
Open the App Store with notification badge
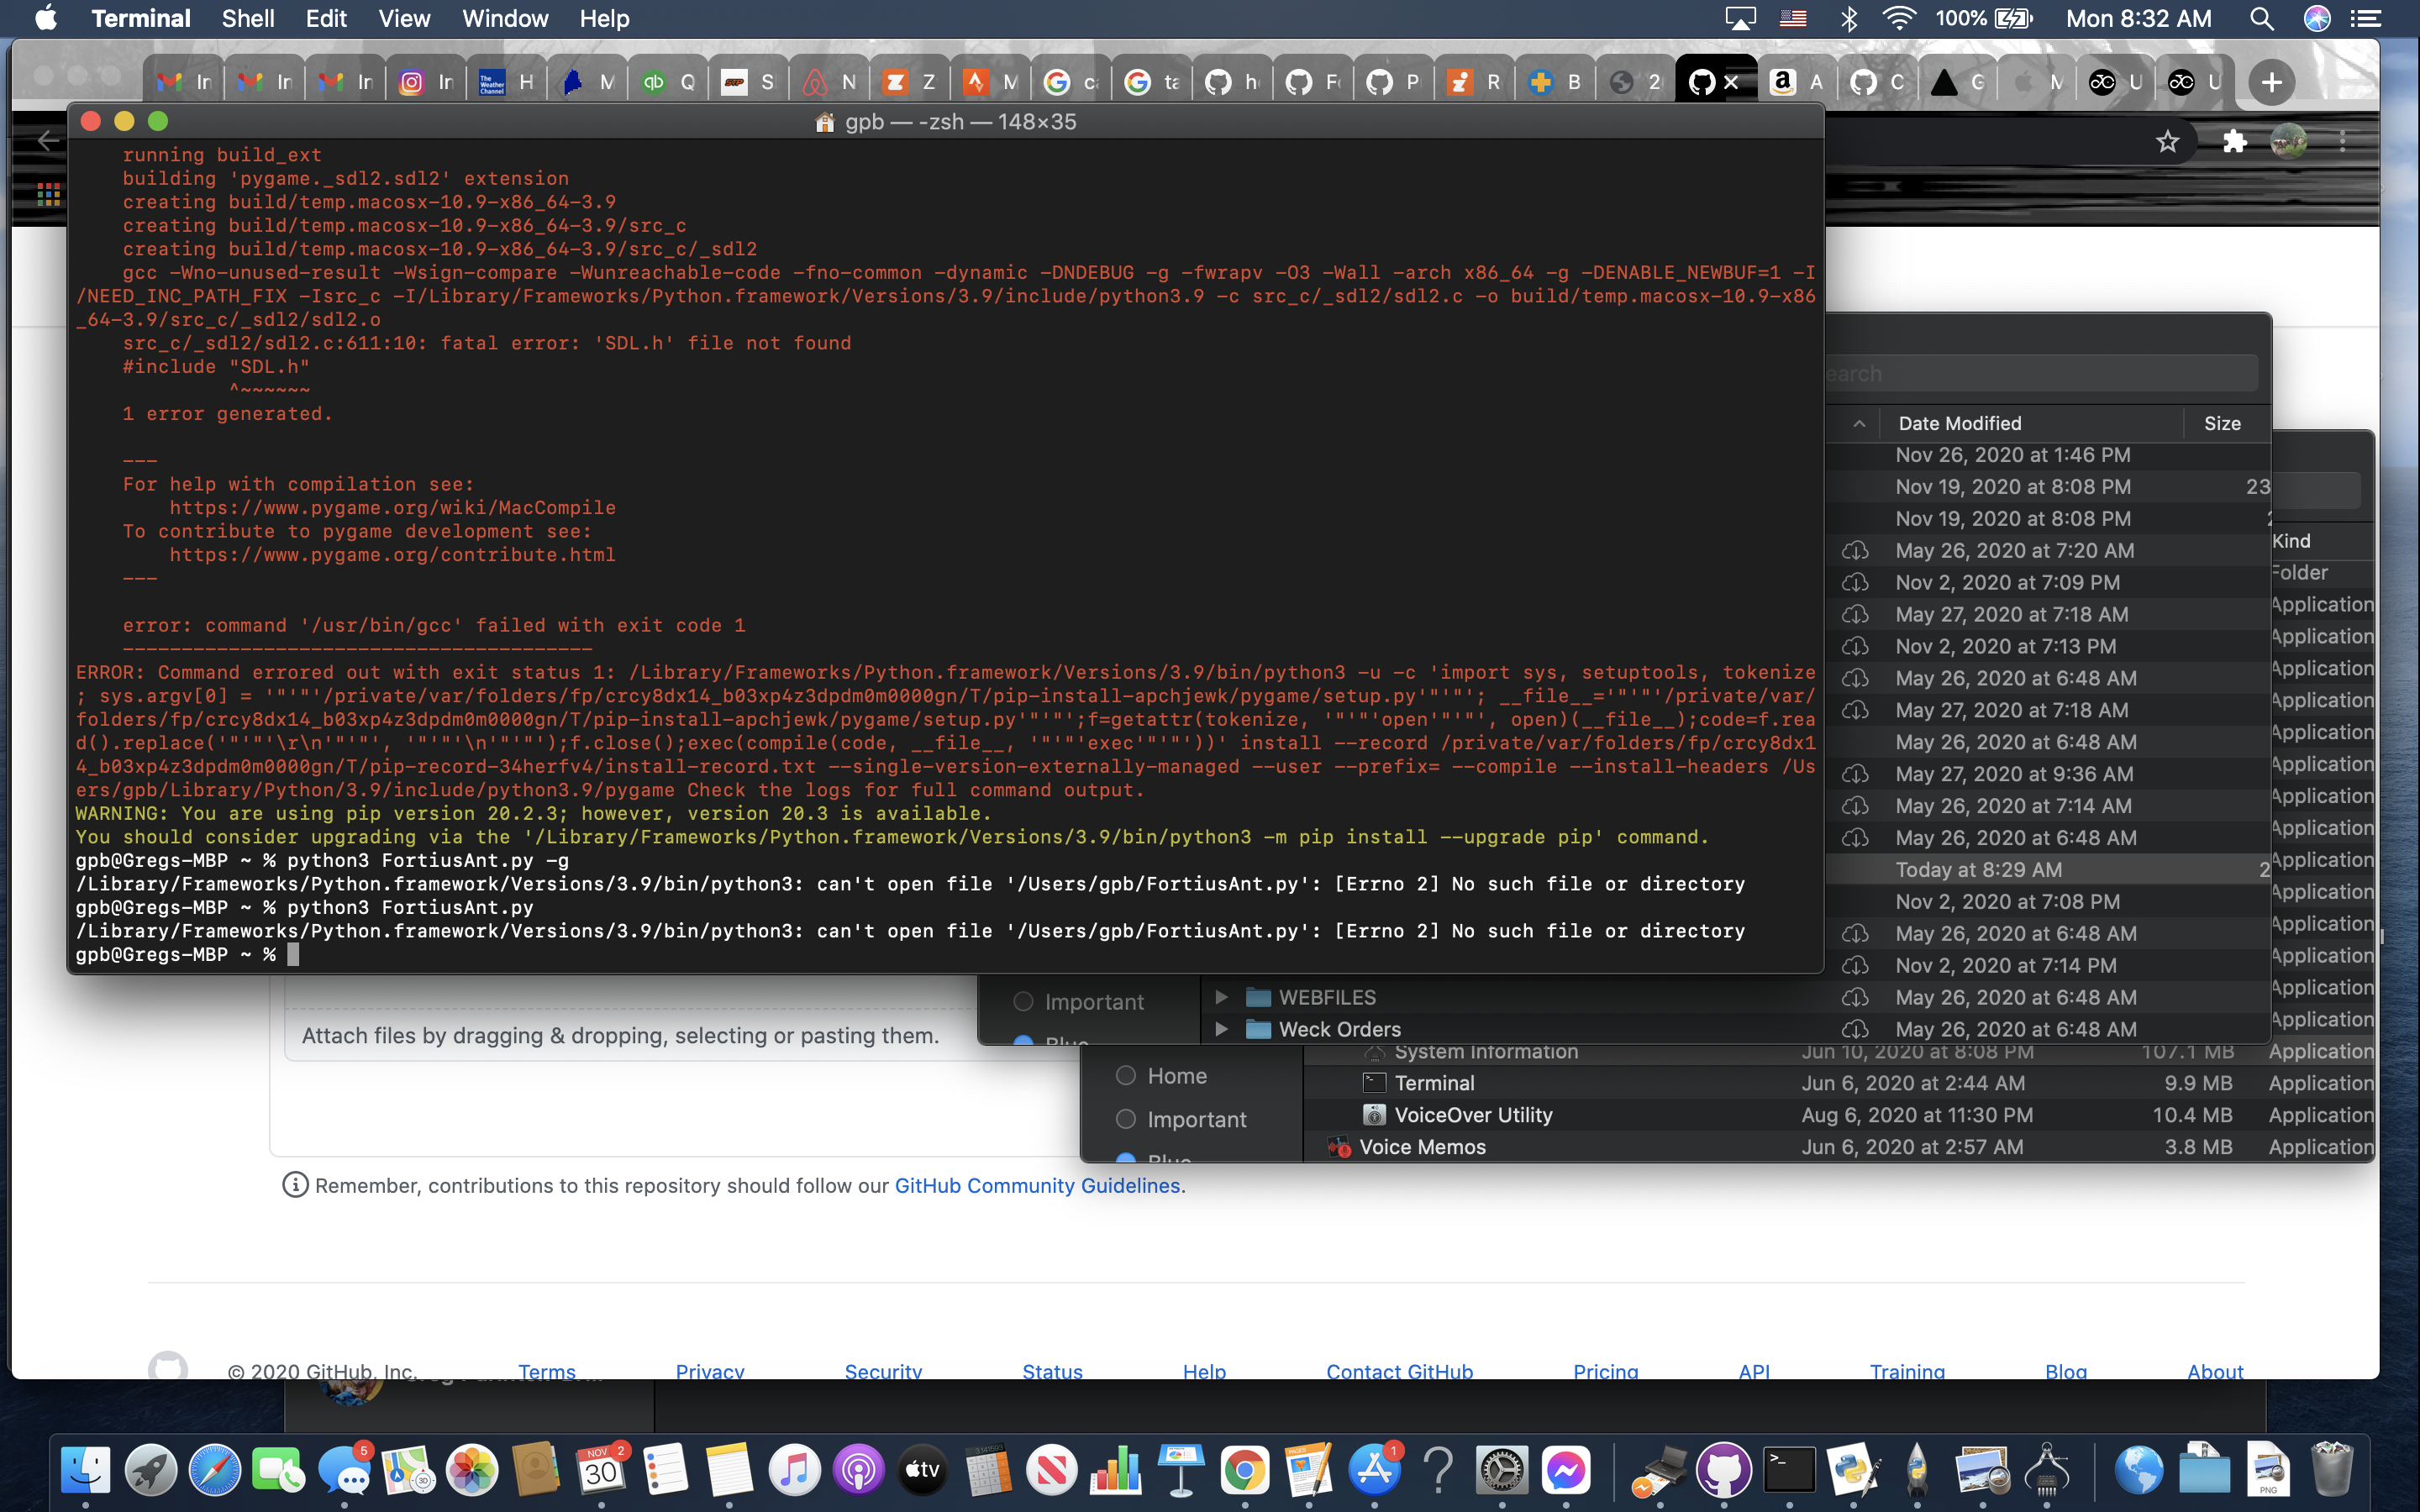tap(1375, 1470)
